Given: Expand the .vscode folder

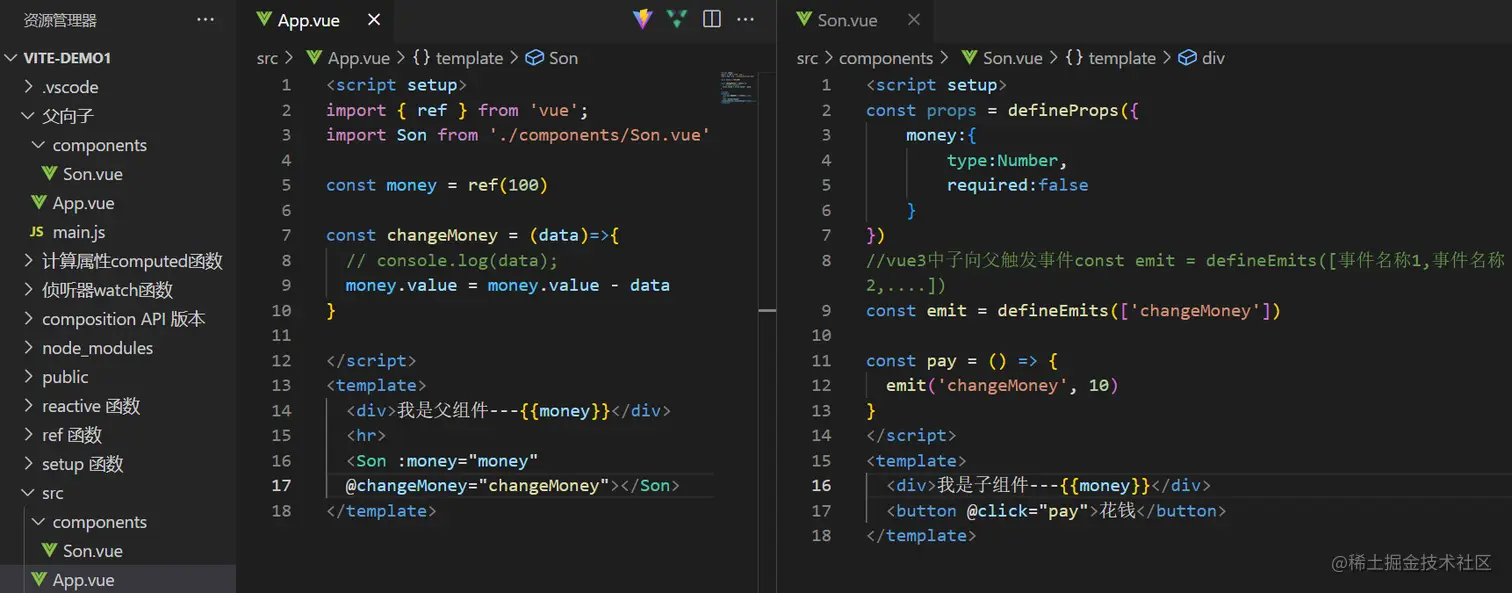Looking at the screenshot, I should point(118,87).
